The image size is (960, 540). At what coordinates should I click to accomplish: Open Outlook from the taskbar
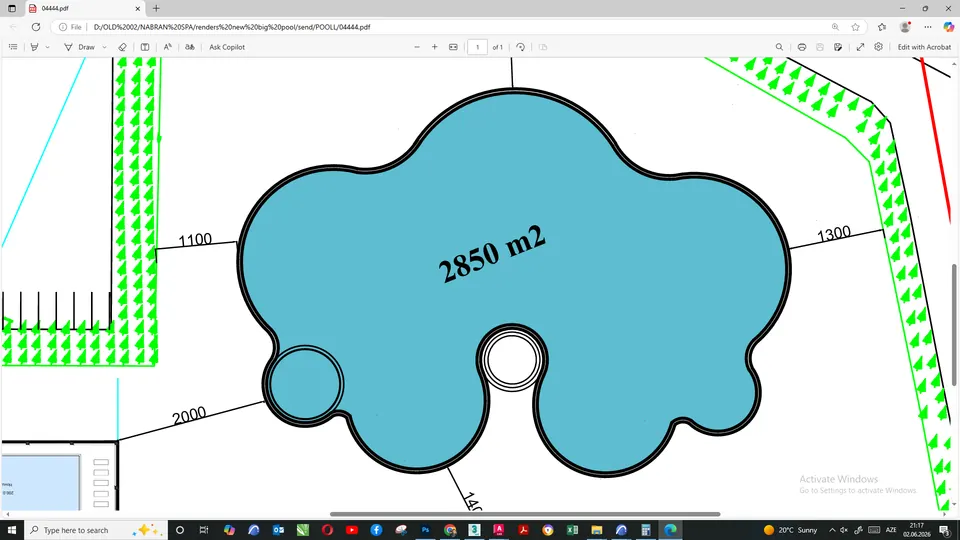coord(278,530)
